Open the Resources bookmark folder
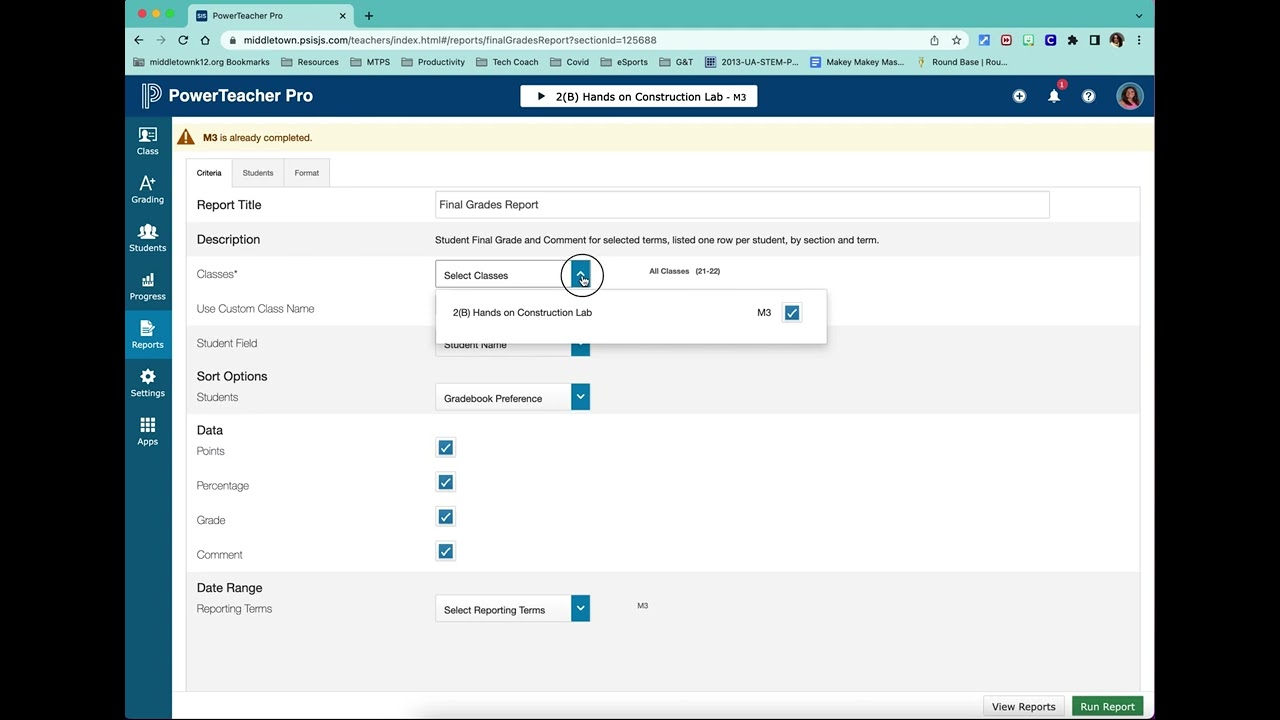Screen dimensions: 1280x720 pyautogui.click(x=310, y=62)
